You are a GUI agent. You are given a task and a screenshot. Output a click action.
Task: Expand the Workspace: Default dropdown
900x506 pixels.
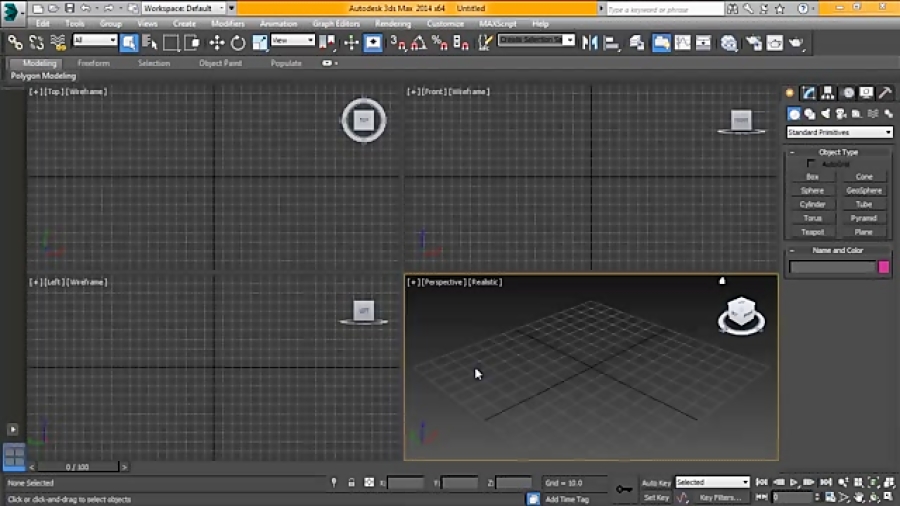coord(184,8)
